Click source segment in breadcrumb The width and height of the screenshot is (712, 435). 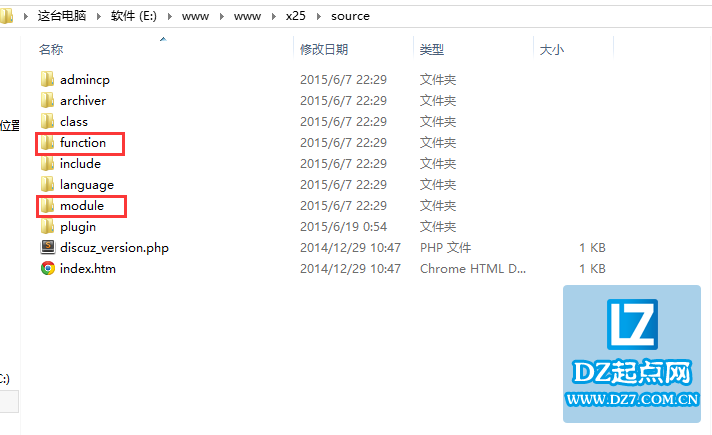350,16
